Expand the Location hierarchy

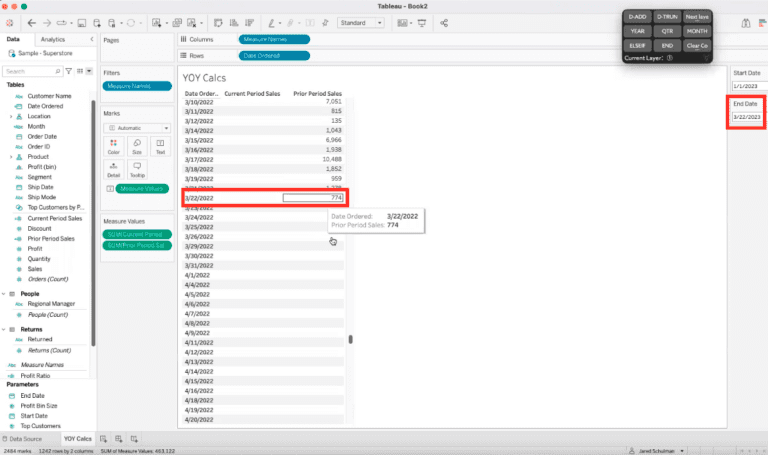click(x=11, y=117)
